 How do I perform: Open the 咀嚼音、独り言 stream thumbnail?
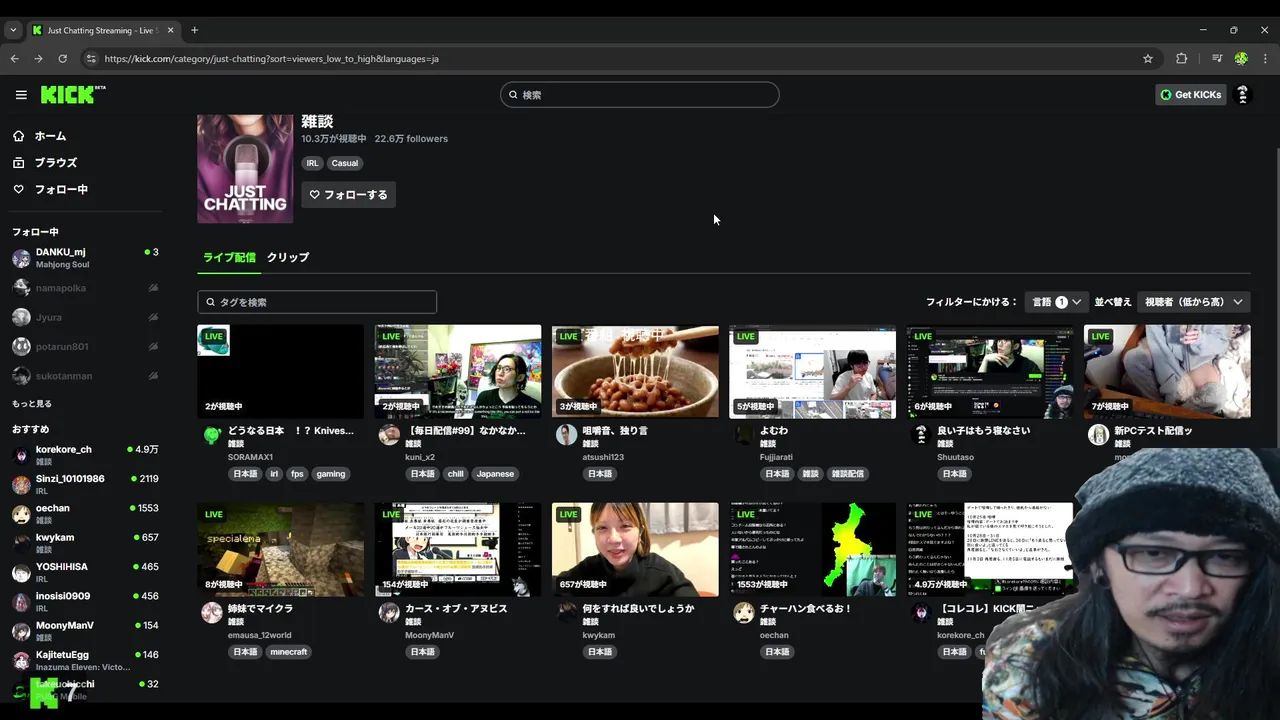pos(635,371)
